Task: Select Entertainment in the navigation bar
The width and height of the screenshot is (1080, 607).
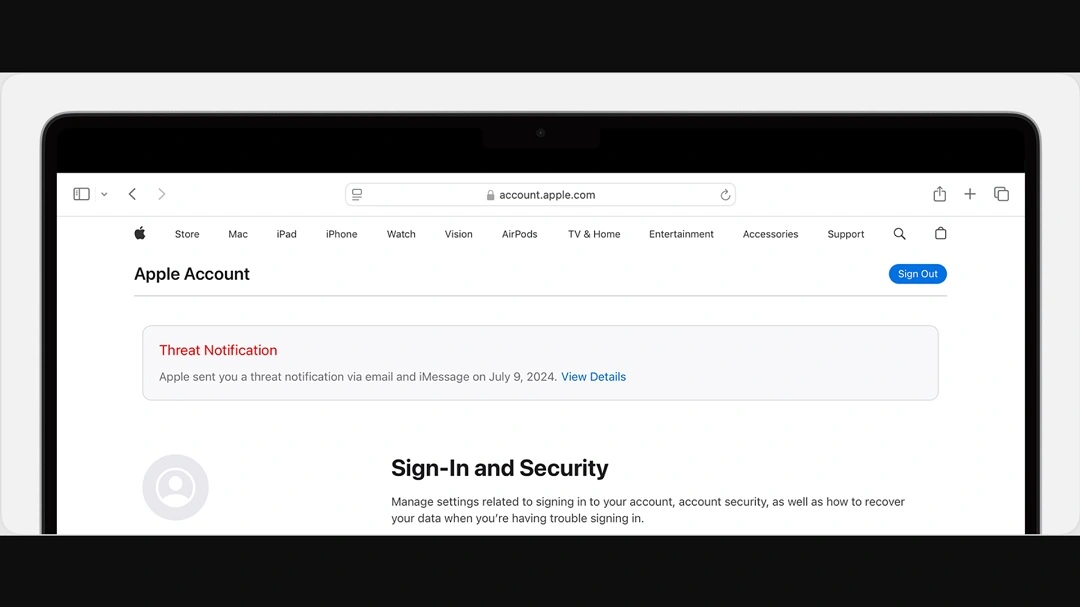Action: [x=681, y=233]
